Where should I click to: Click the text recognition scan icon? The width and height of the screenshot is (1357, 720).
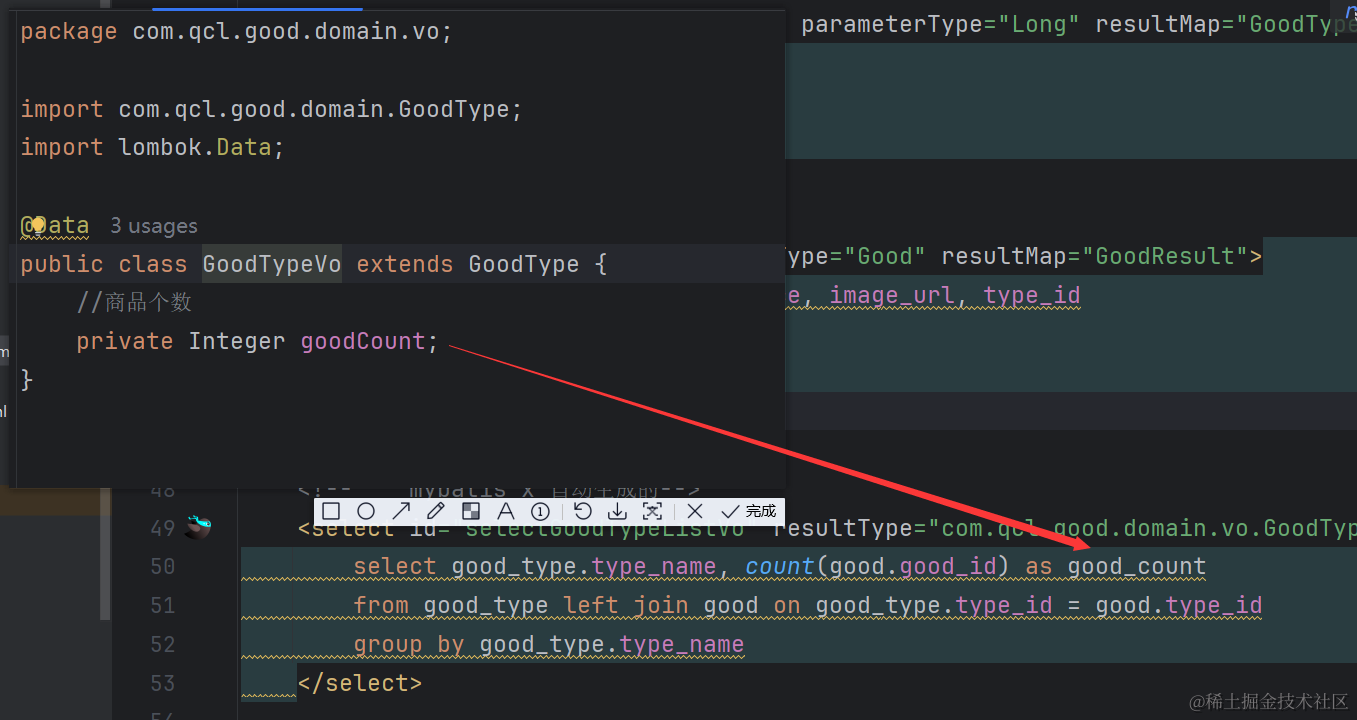pos(652,511)
